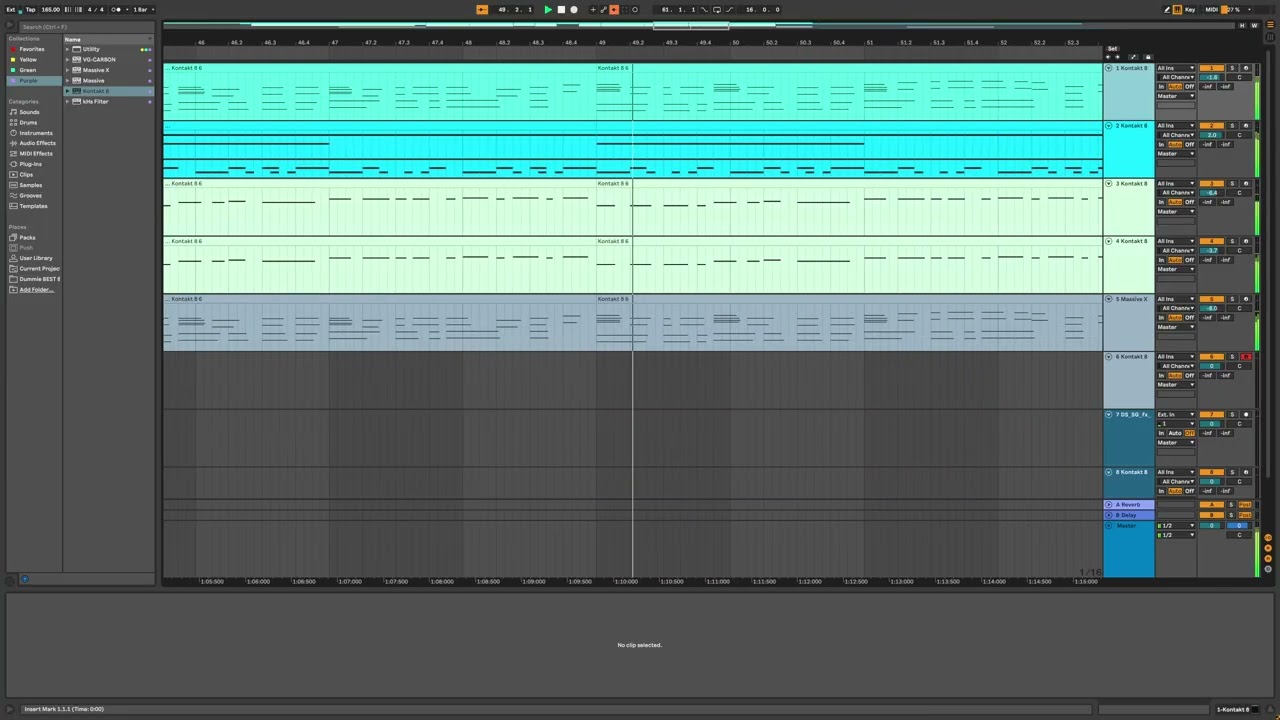This screenshot has width=1280, height=720.
Task: Open Grooves category in browser
Action: pos(30,195)
